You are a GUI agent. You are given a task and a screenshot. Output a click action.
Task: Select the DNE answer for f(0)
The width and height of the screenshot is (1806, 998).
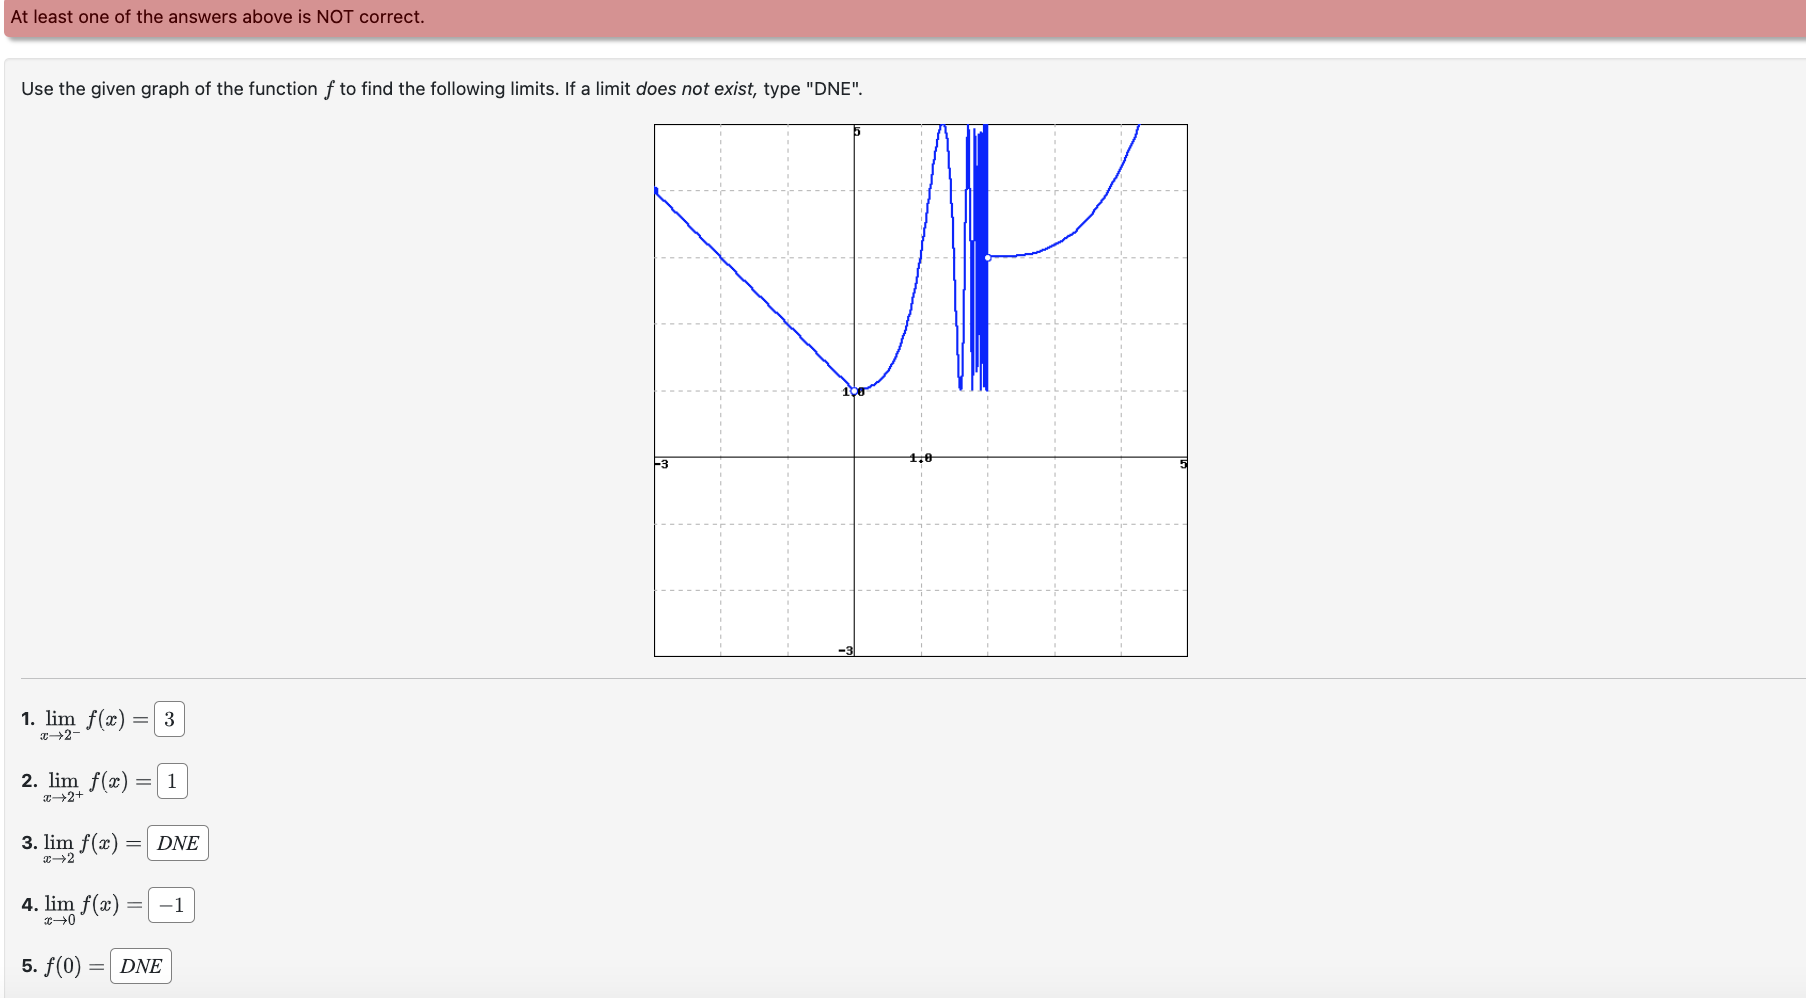140,965
